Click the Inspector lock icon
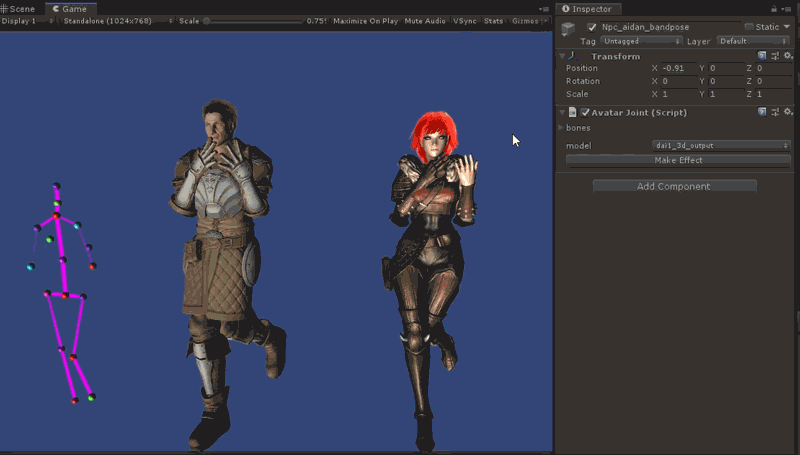The height and width of the screenshot is (455, 800). pyautogui.click(x=774, y=9)
